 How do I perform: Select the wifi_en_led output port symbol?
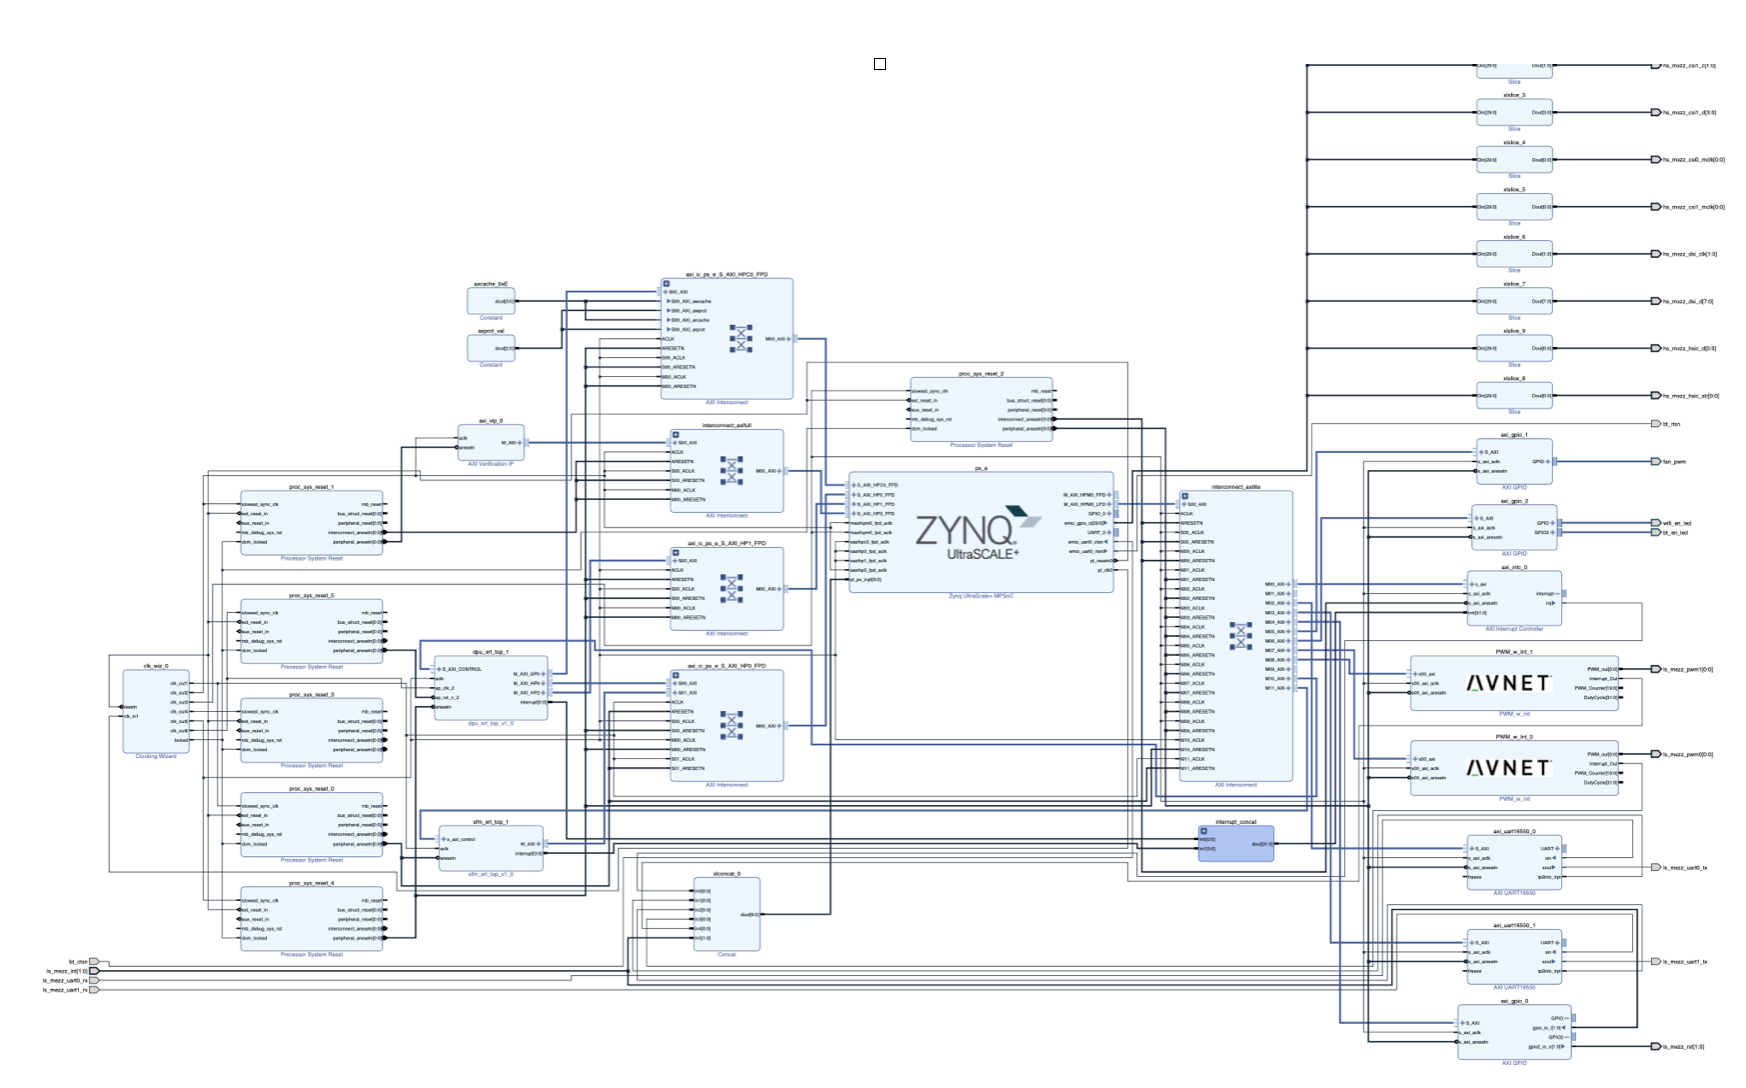1655,523
